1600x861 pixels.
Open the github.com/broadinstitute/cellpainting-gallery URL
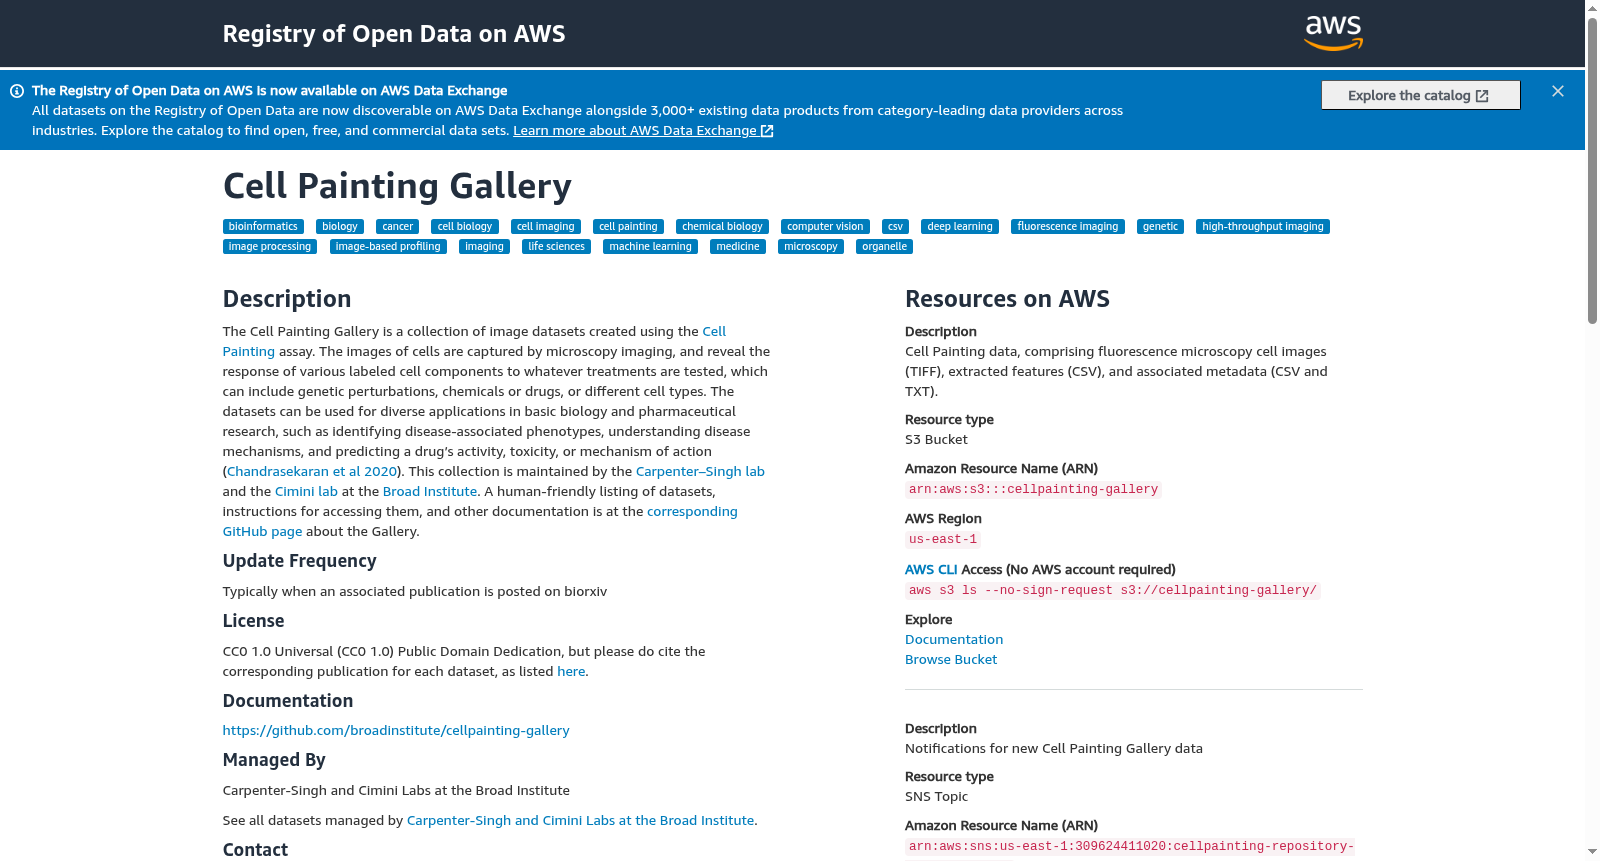click(x=396, y=731)
